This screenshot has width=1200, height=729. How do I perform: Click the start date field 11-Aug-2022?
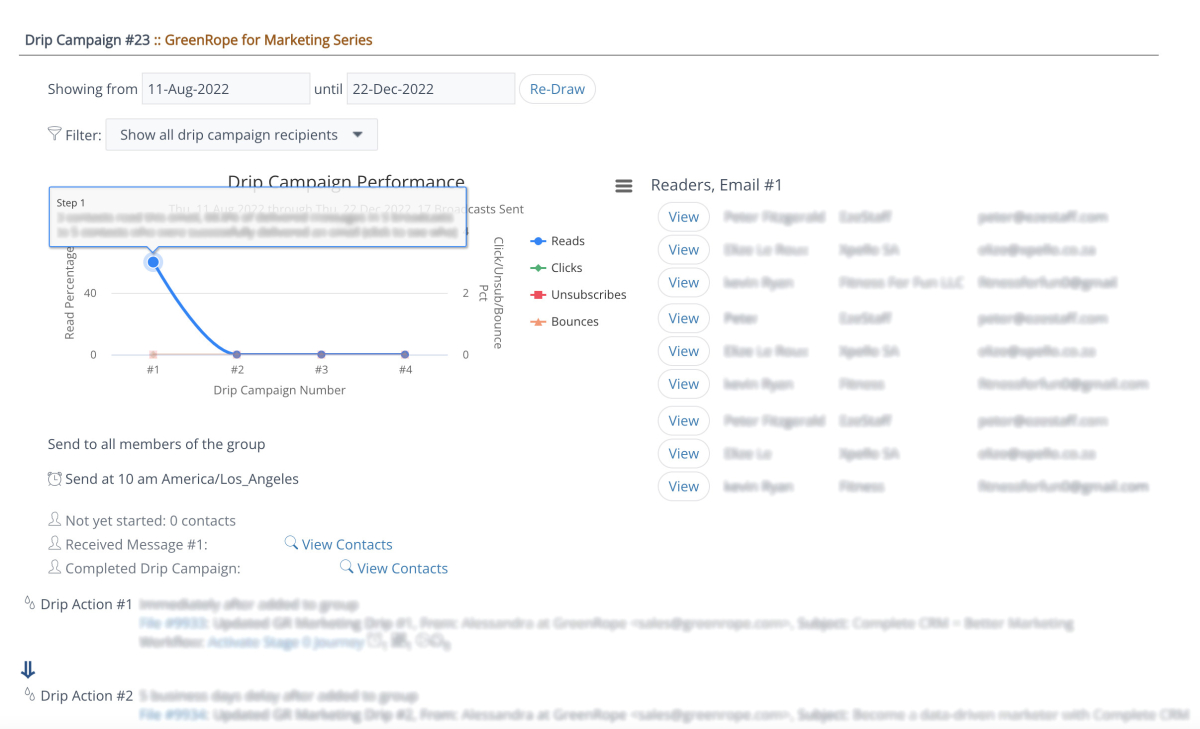pos(225,89)
